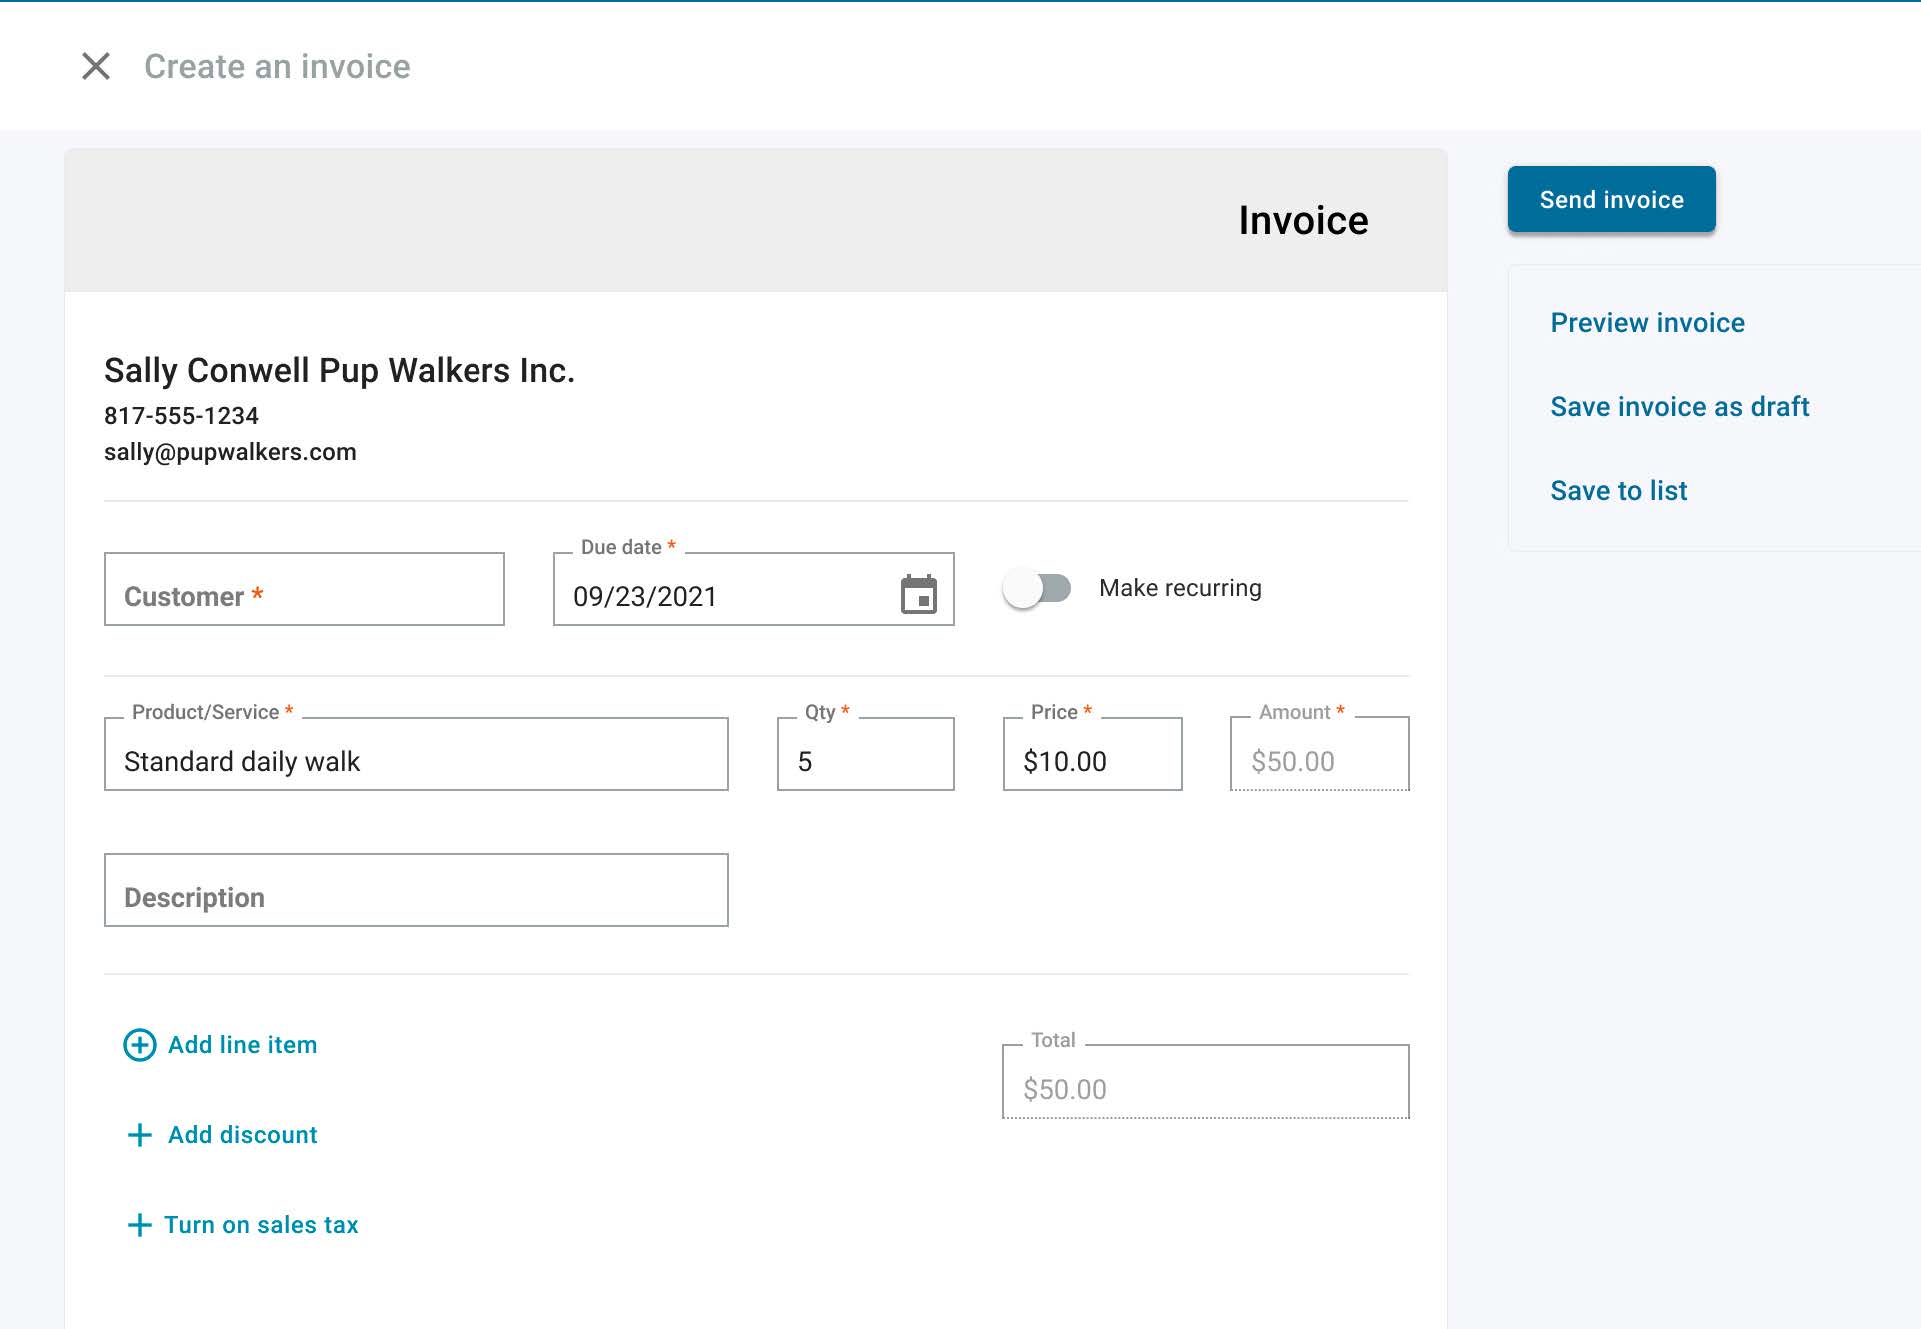Click the Qty field containing 5
Image resolution: width=1921 pixels, height=1329 pixels.
pos(866,754)
